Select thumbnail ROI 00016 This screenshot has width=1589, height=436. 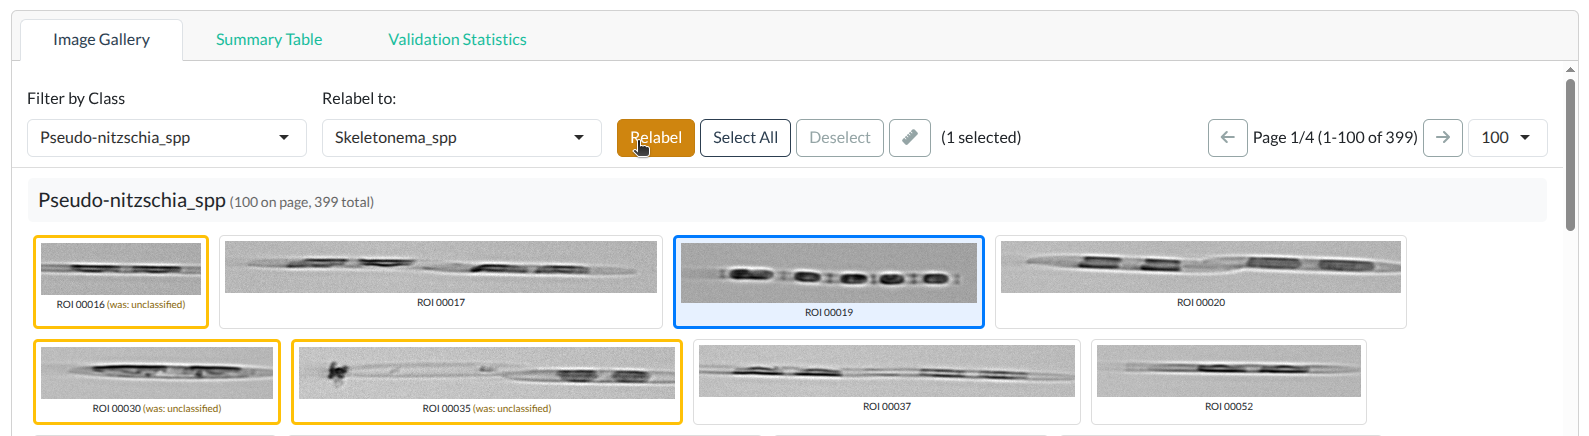(x=121, y=270)
